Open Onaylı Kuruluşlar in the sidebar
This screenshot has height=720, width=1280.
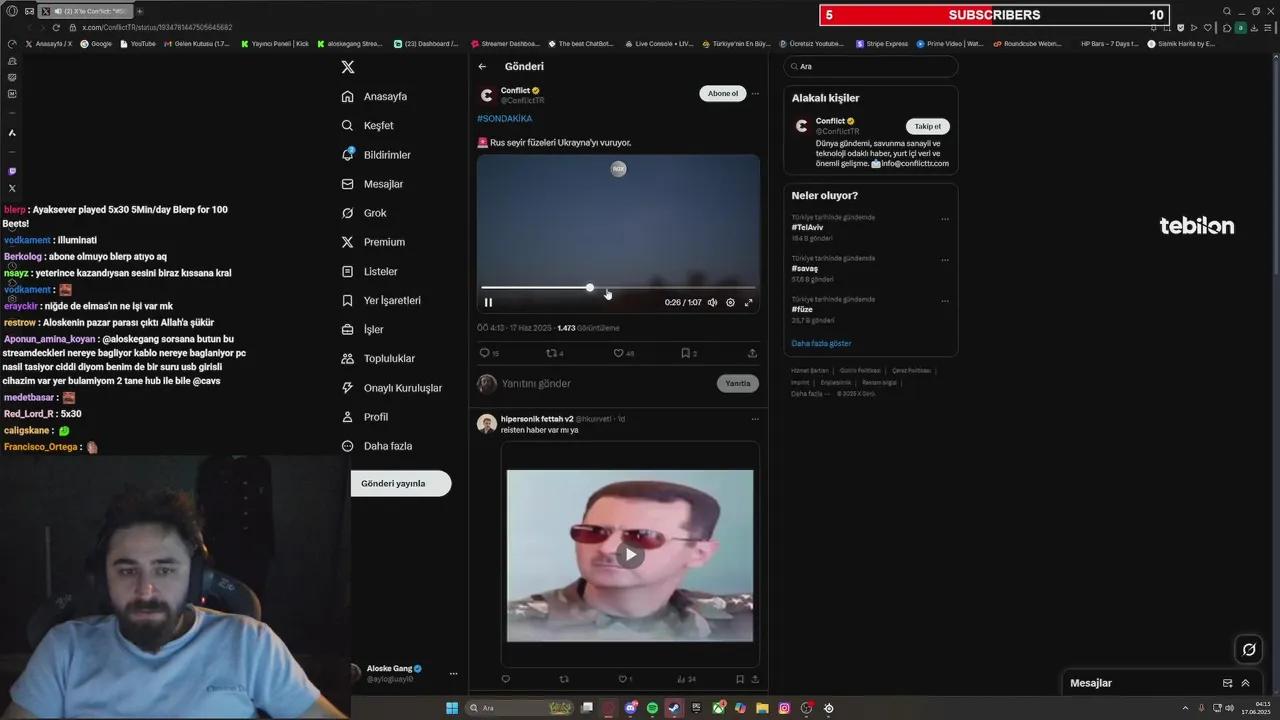click(x=391, y=388)
